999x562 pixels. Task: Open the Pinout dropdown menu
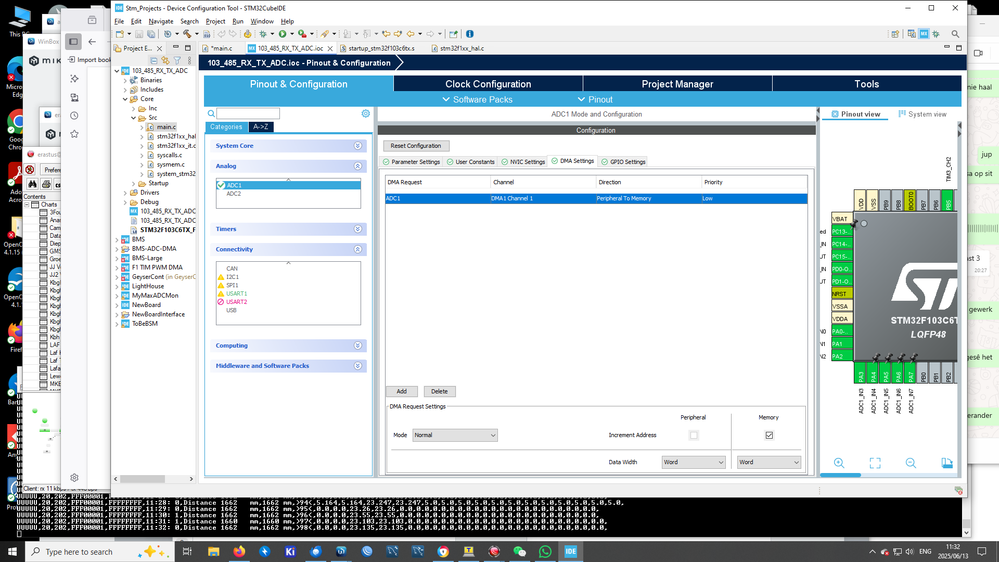point(595,99)
